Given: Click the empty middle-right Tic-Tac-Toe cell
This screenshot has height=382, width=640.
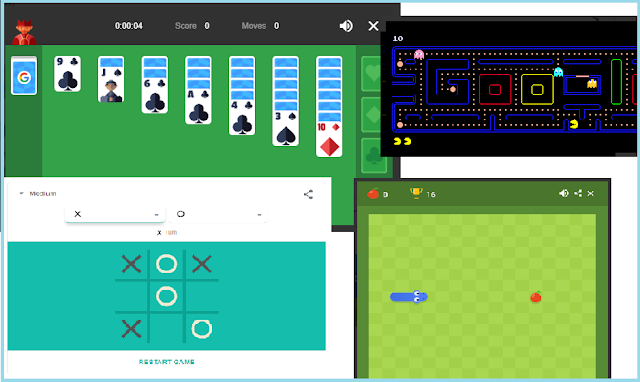Looking at the screenshot, I should click(202, 296).
